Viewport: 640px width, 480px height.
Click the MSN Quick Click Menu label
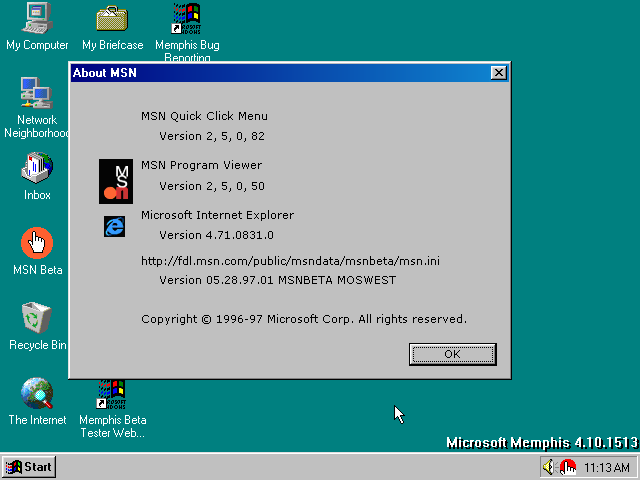[204, 116]
